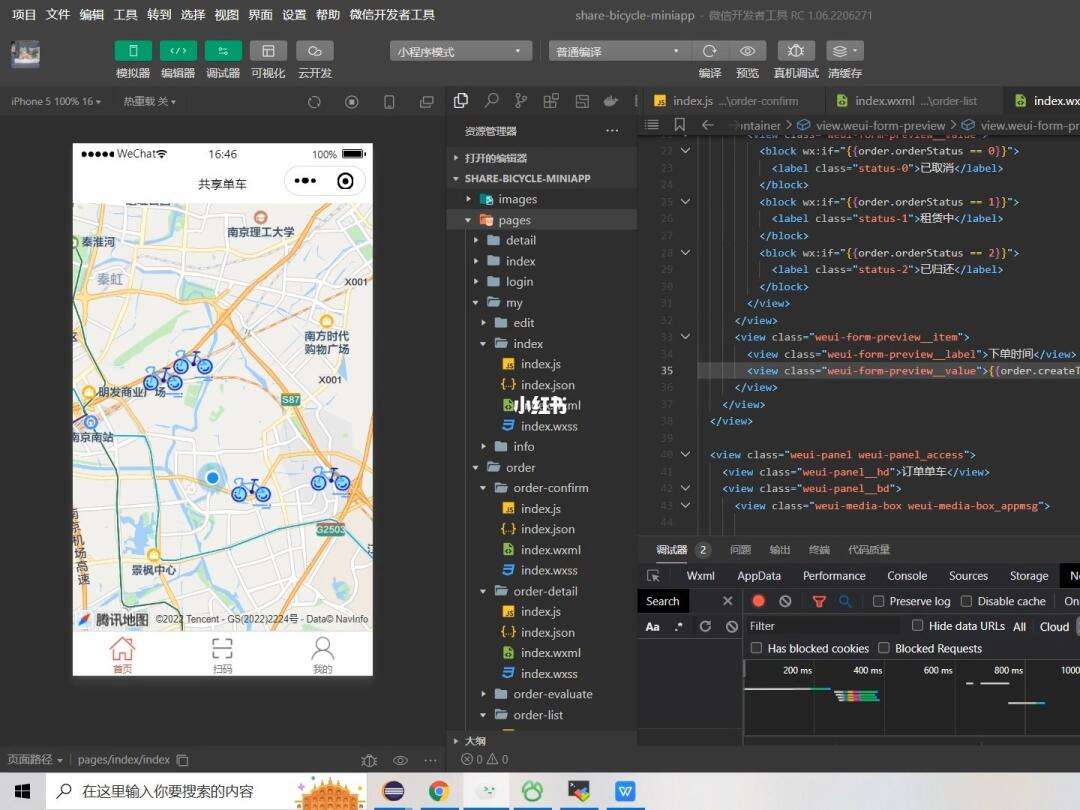Click the compile (编译) refresh icon

coord(709,51)
